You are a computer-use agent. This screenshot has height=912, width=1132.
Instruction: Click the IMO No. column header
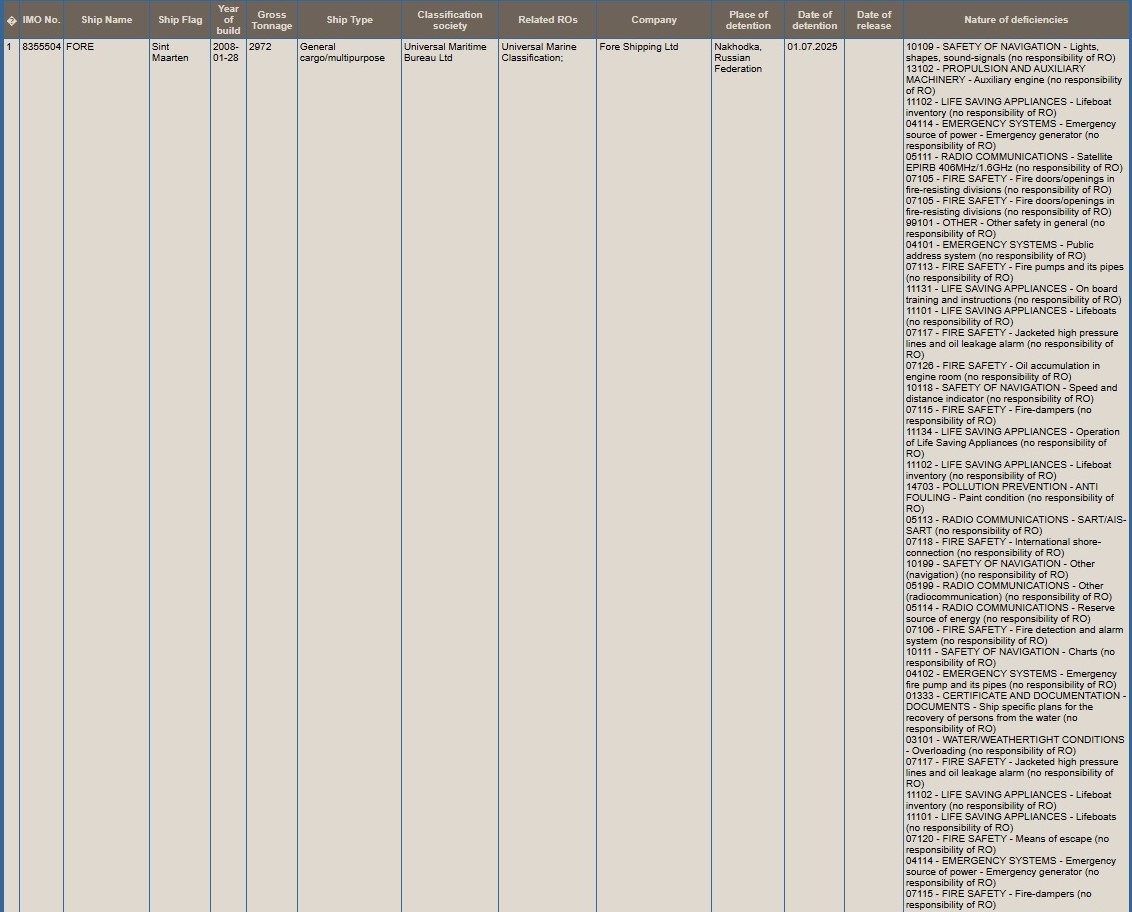pos(41,20)
